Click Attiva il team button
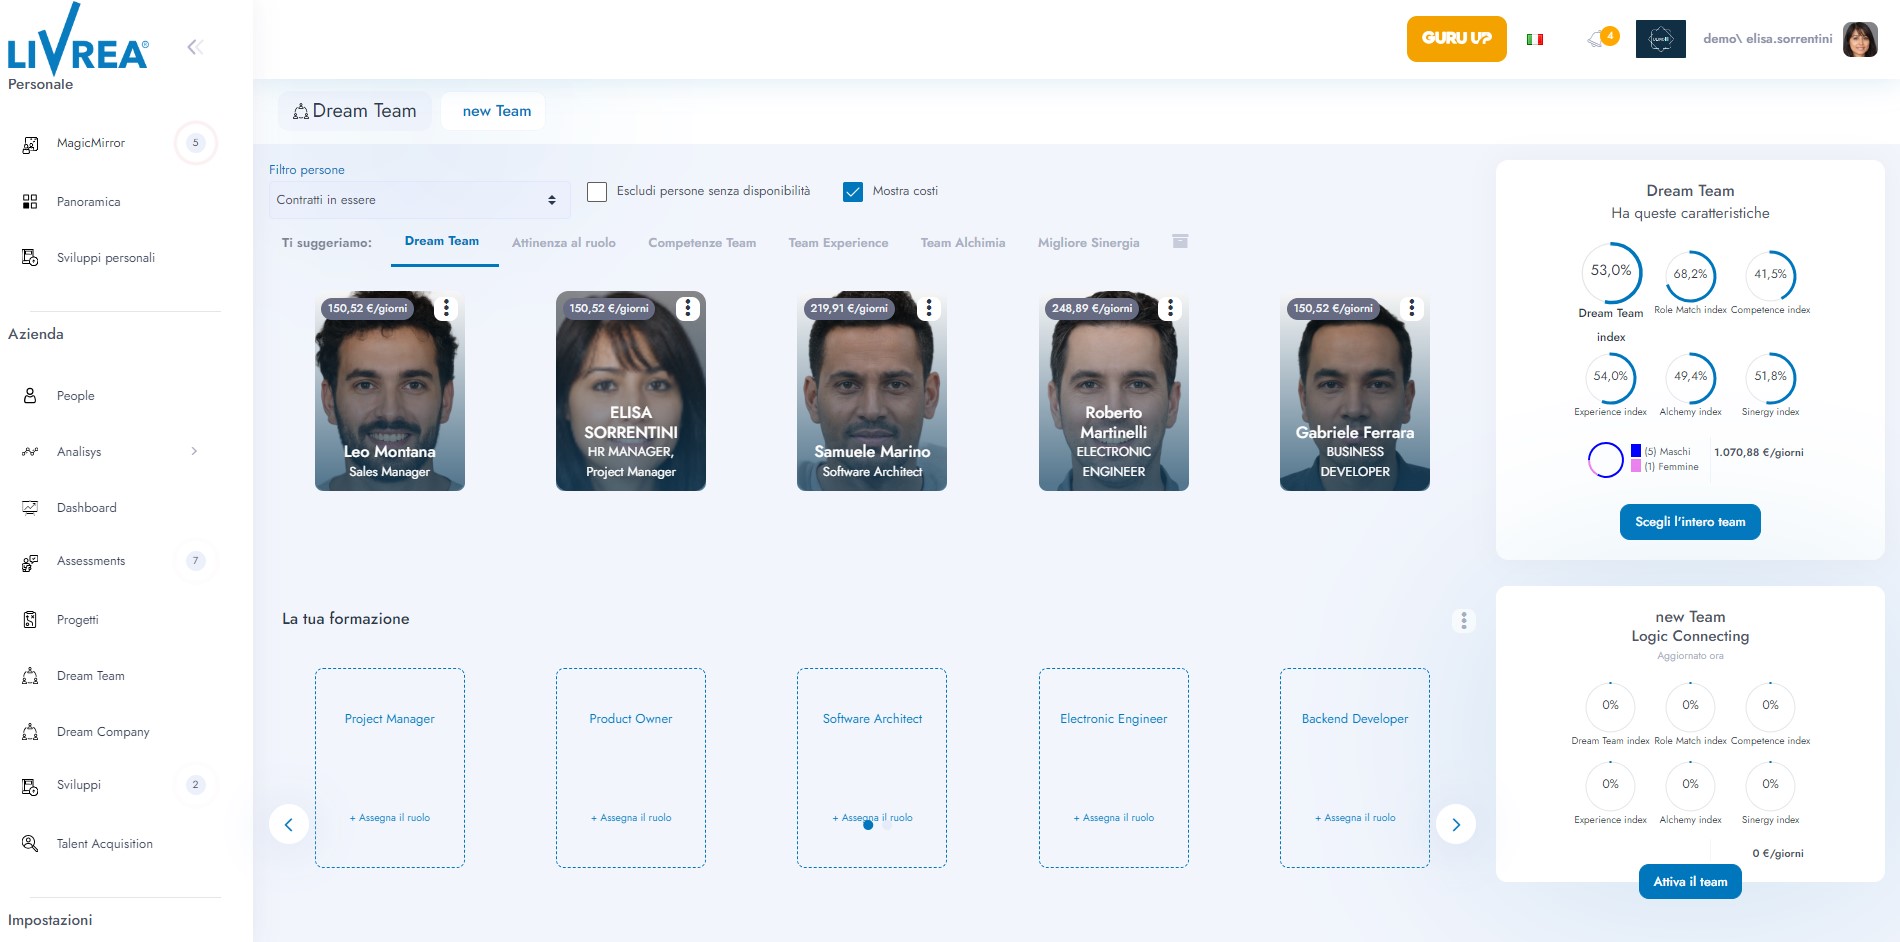Screen dimensions: 1900x942 tap(1690, 882)
